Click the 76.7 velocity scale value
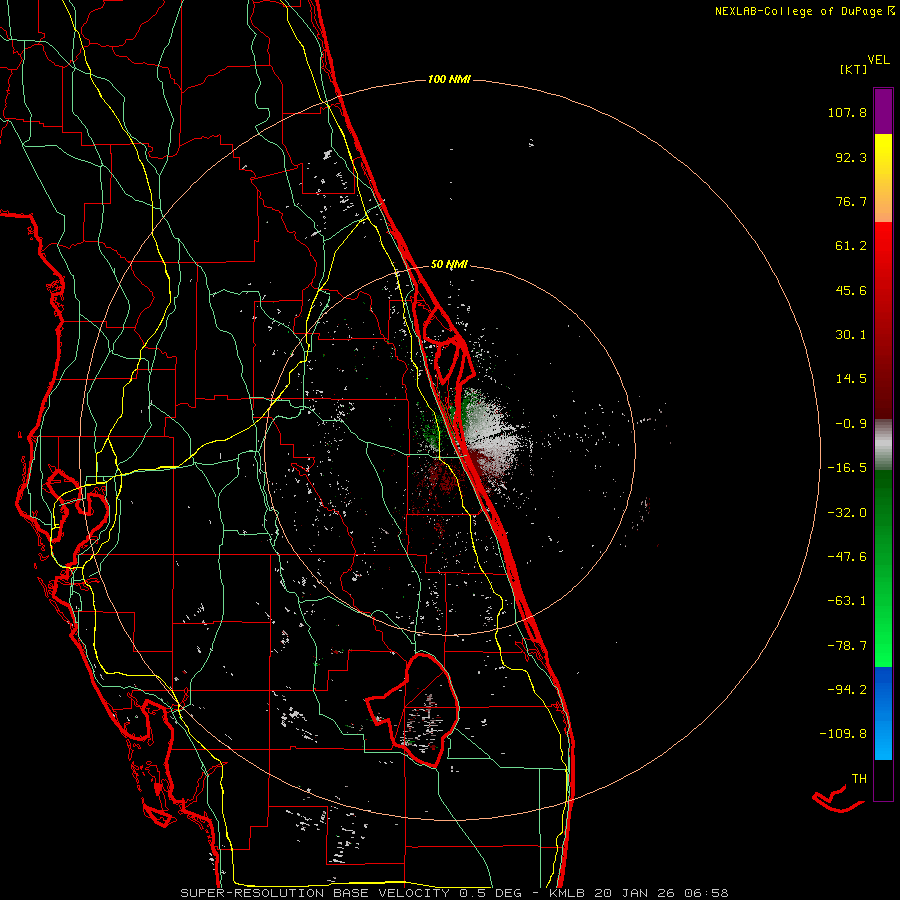The width and height of the screenshot is (900, 900). click(x=851, y=201)
